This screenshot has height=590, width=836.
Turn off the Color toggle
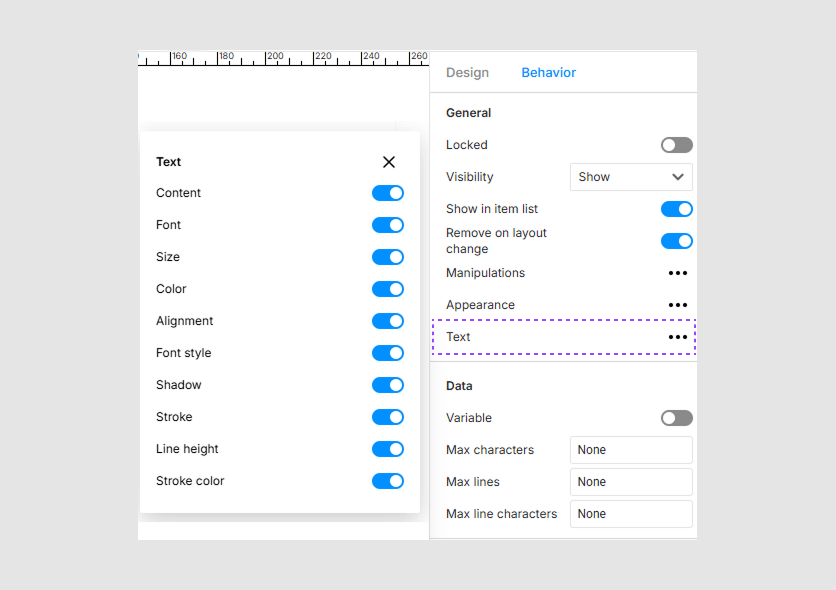pos(388,289)
